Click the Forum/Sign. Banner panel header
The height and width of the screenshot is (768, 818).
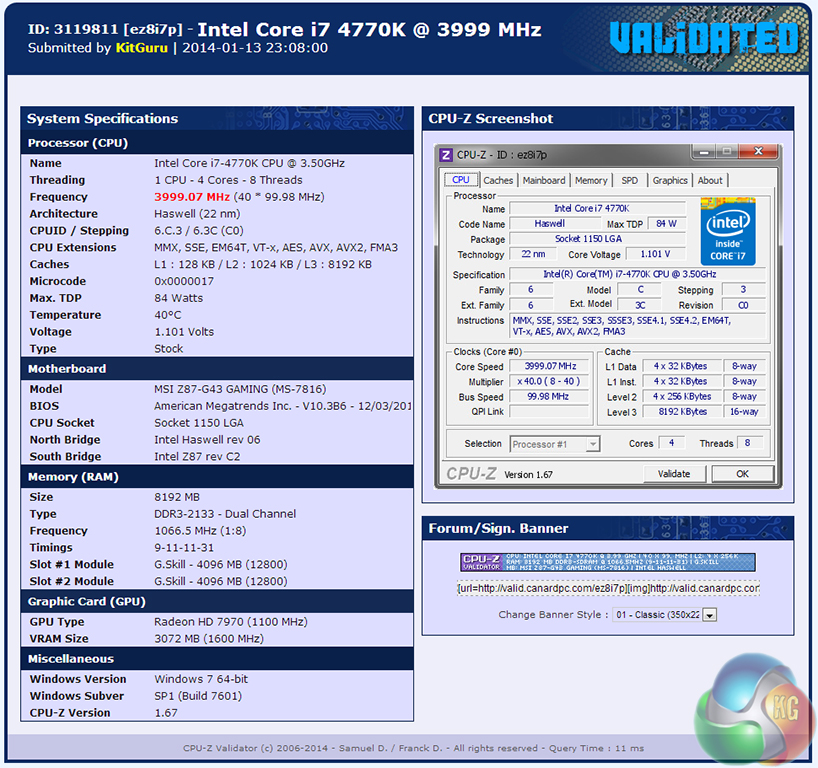click(x=608, y=528)
